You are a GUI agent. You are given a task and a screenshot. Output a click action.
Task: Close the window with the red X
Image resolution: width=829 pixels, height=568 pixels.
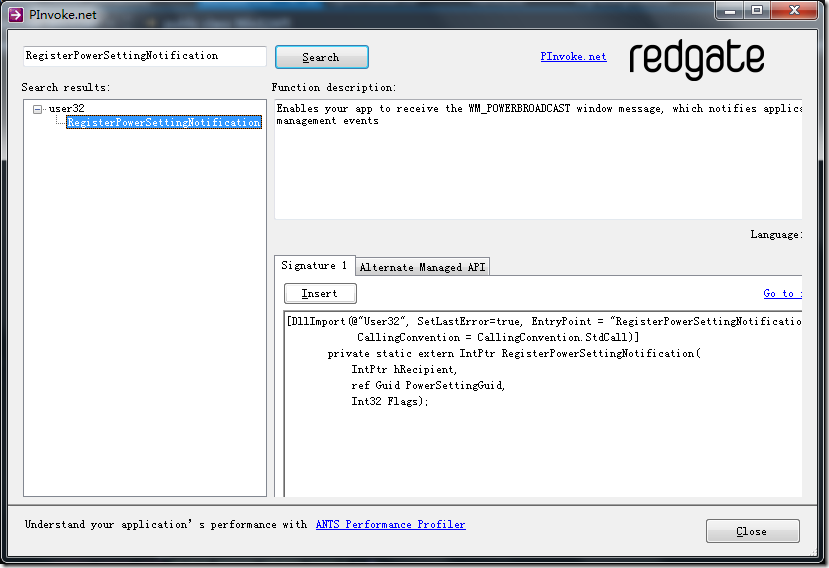[794, 11]
